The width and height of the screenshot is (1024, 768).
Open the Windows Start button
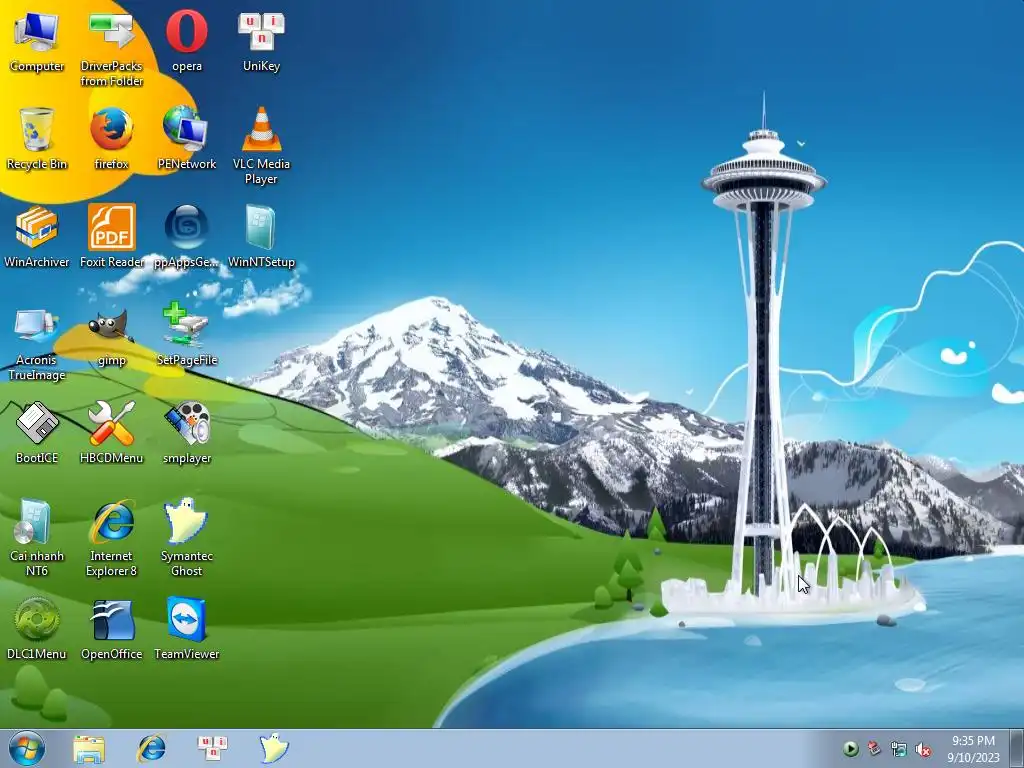tap(27, 748)
